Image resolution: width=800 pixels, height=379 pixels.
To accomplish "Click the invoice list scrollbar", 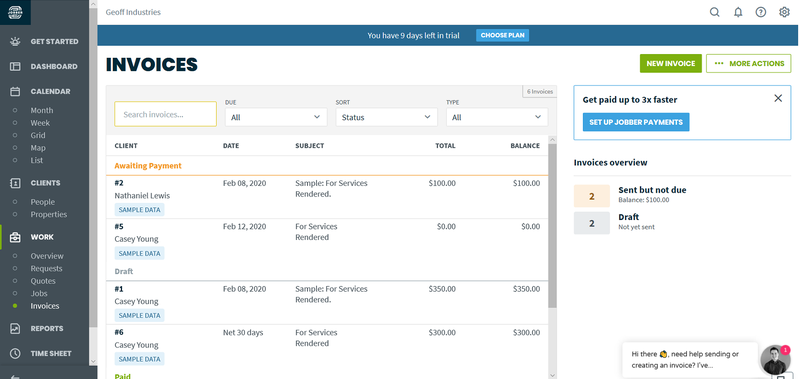I will coord(553,225).
